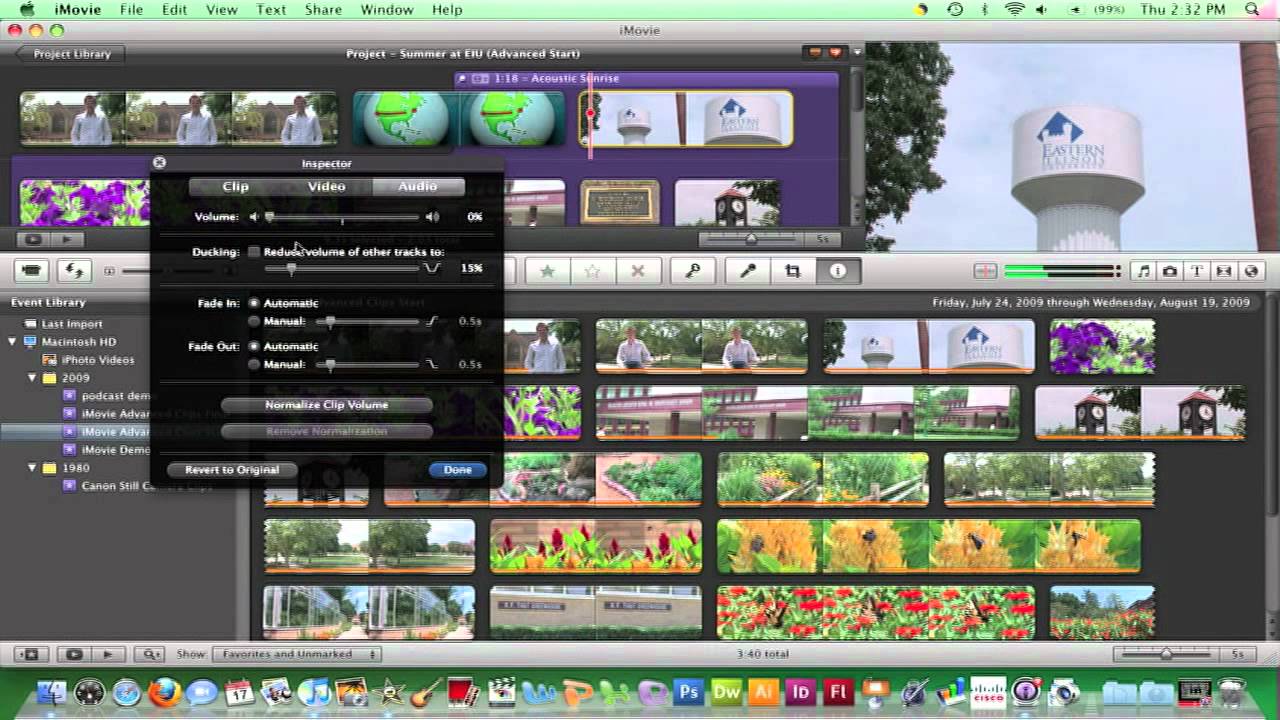Viewport: 1280px width, 720px height.
Task: Play the event from the footer play button
Action: click(x=107, y=654)
